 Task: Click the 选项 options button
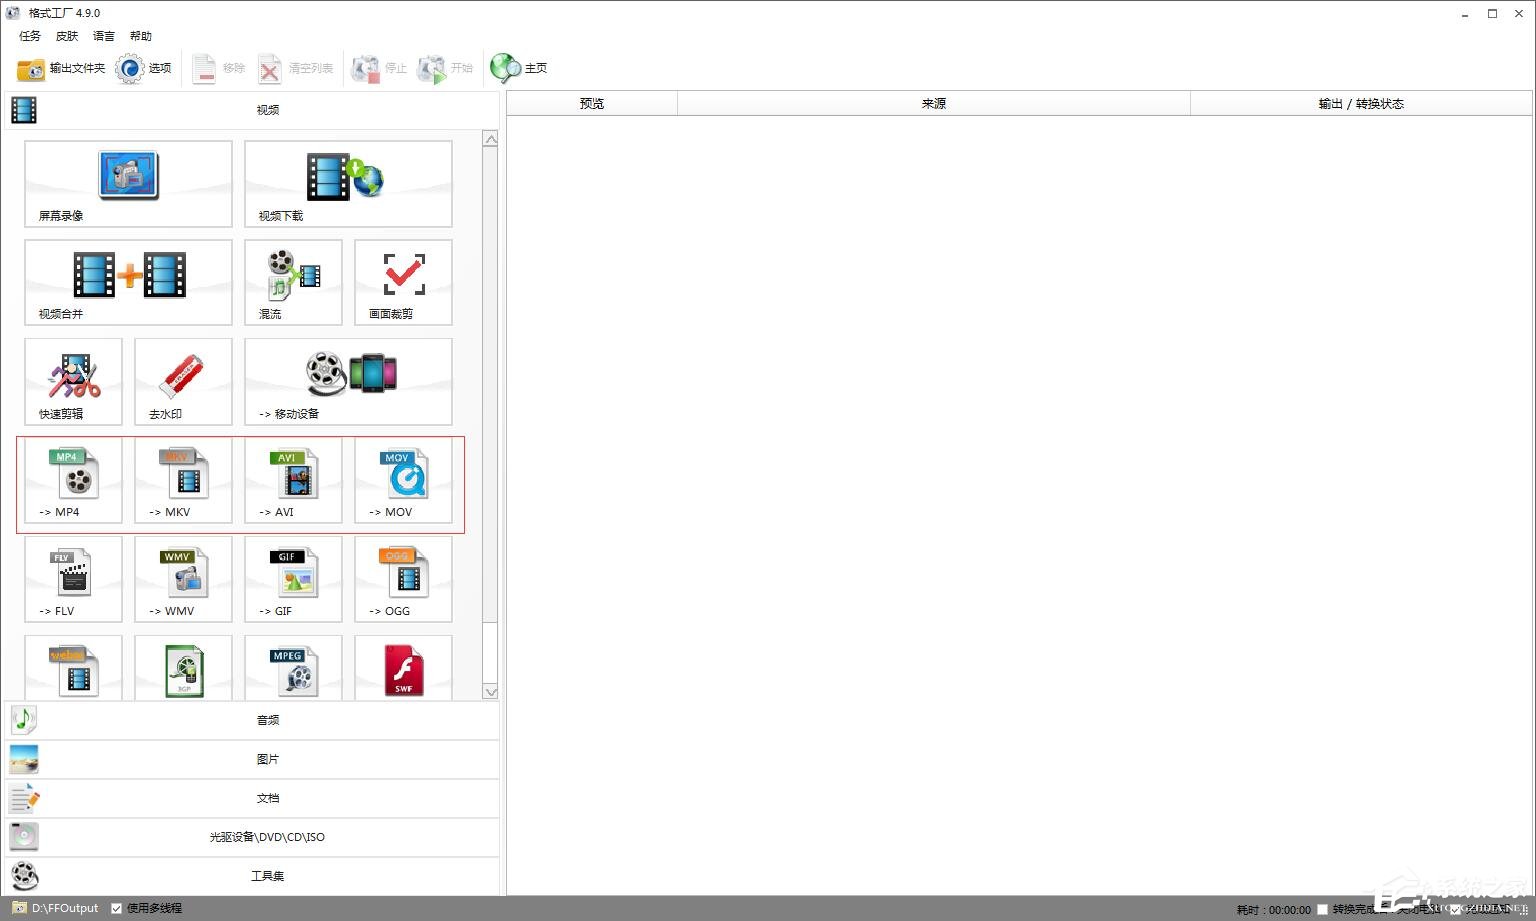(144, 68)
